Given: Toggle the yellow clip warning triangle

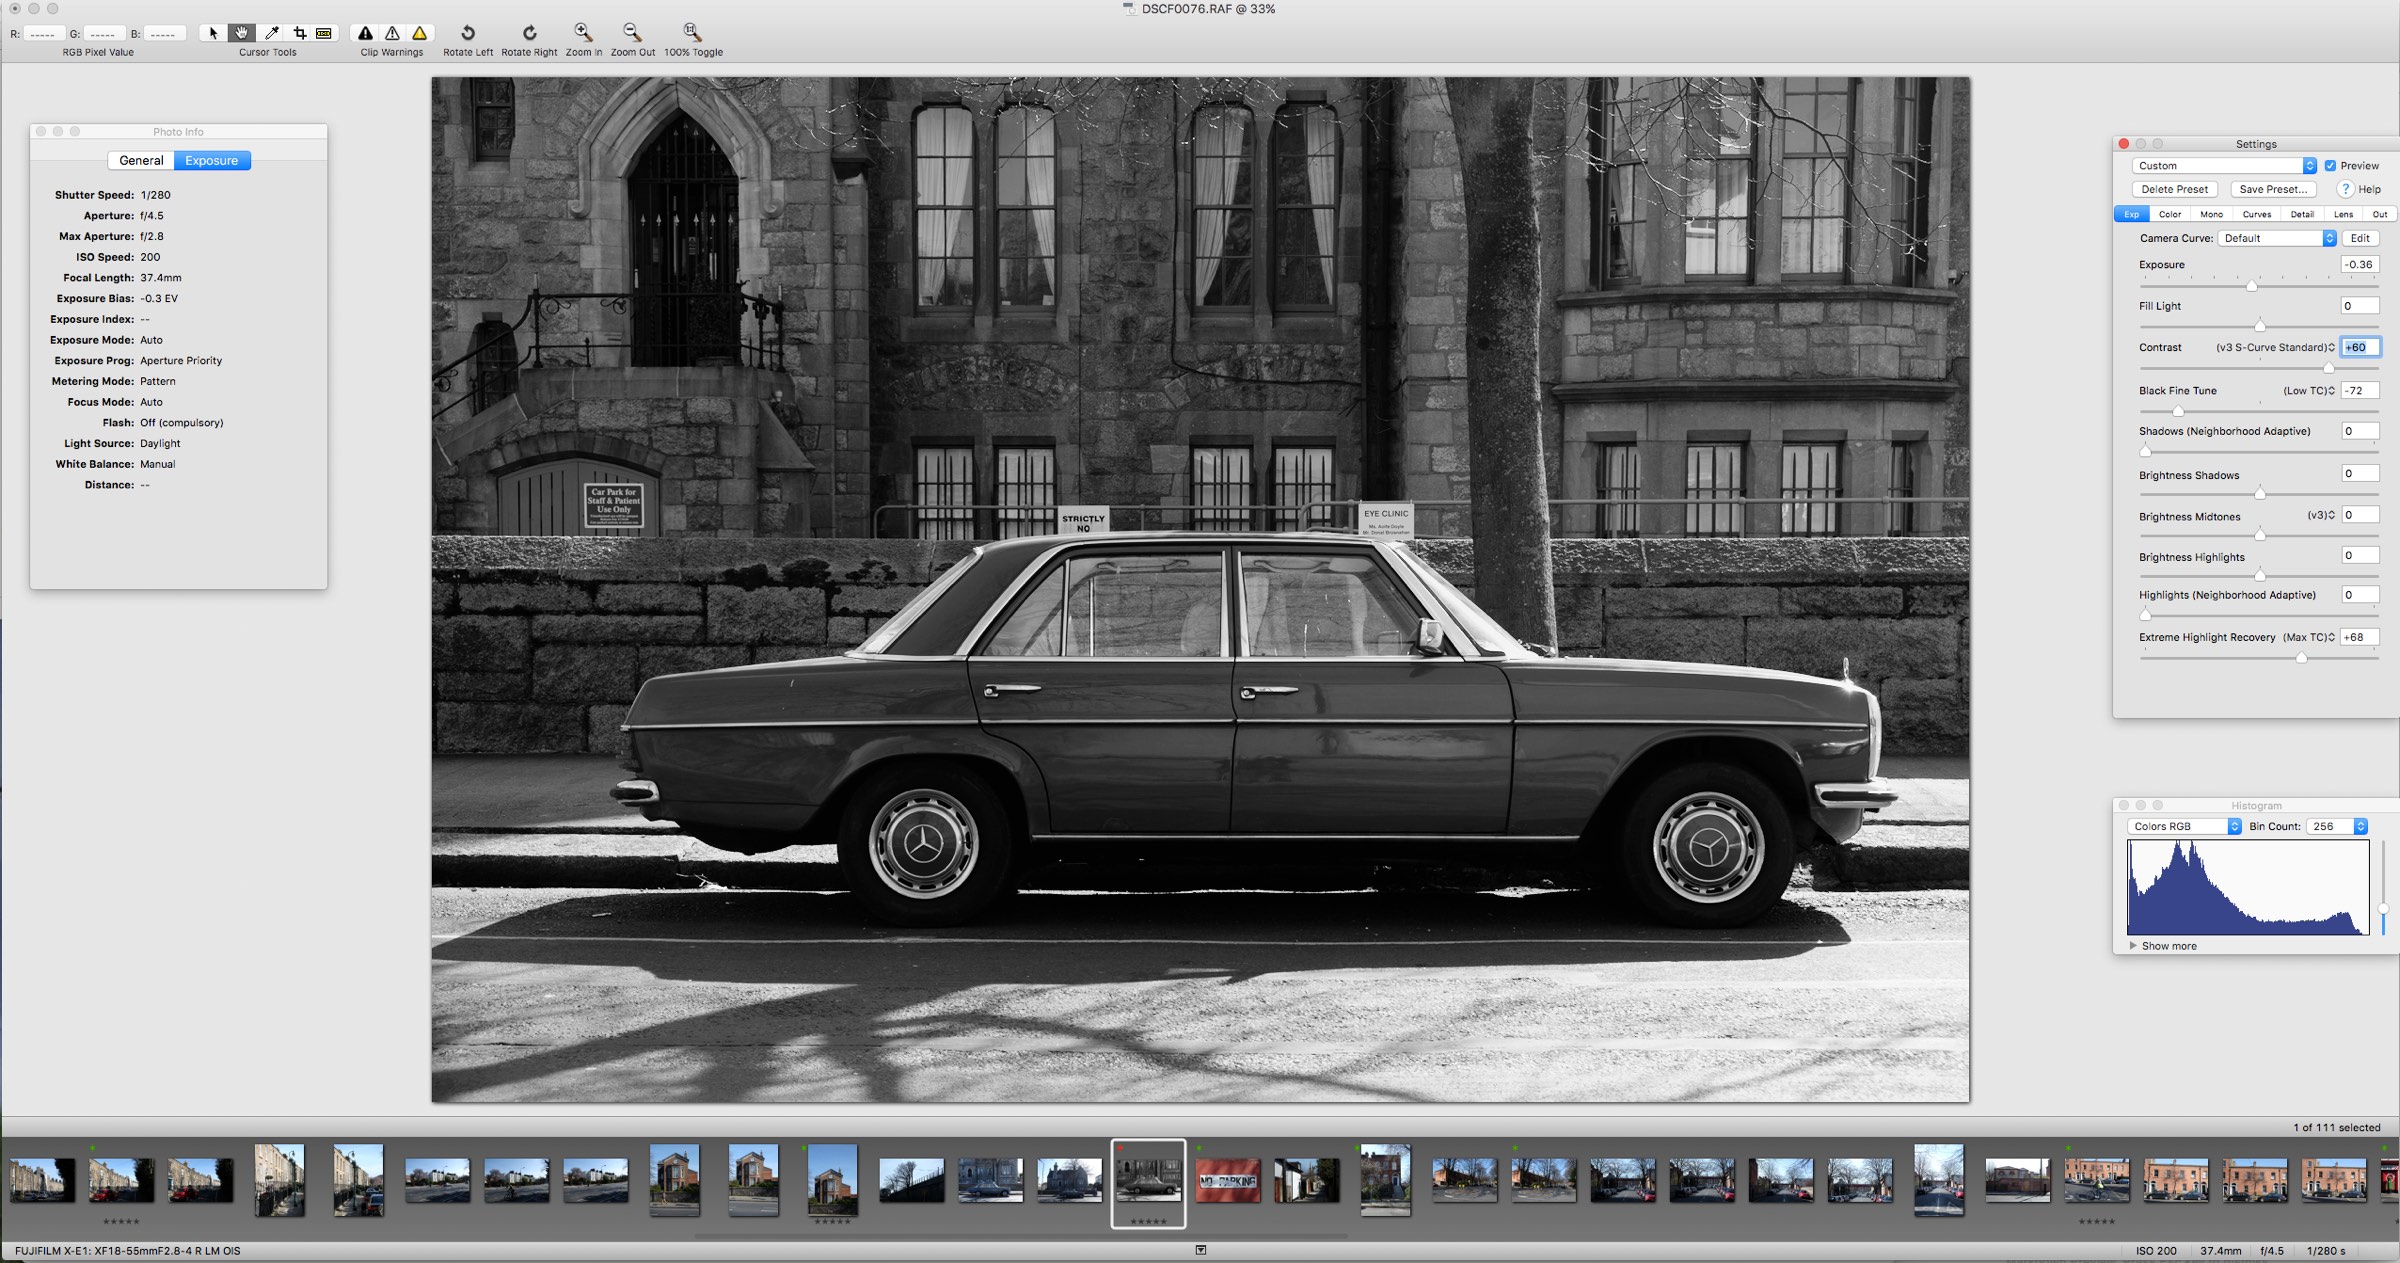Looking at the screenshot, I should pyautogui.click(x=419, y=33).
